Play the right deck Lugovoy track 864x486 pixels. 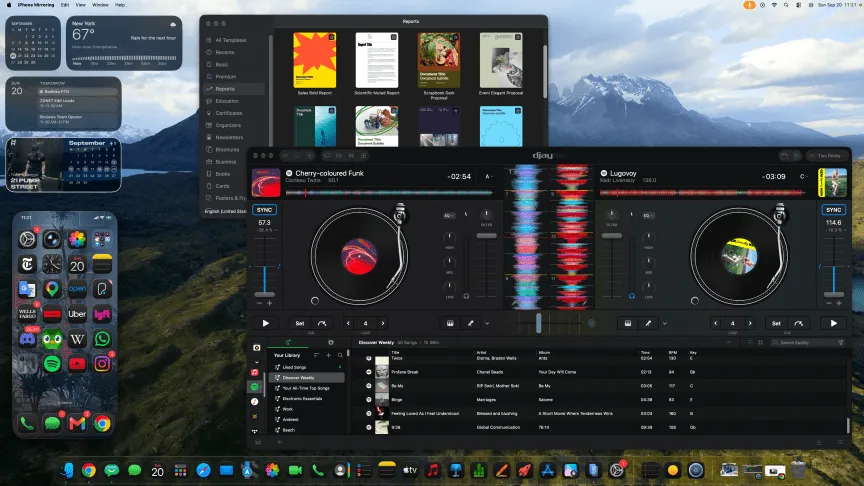tap(833, 323)
